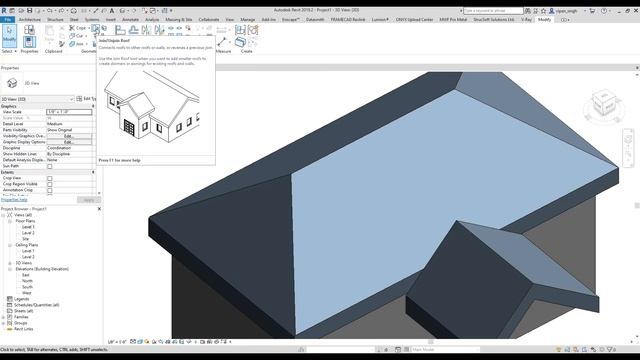
Task: Click the Visual Style icon in view control bar
Action: [140, 342]
